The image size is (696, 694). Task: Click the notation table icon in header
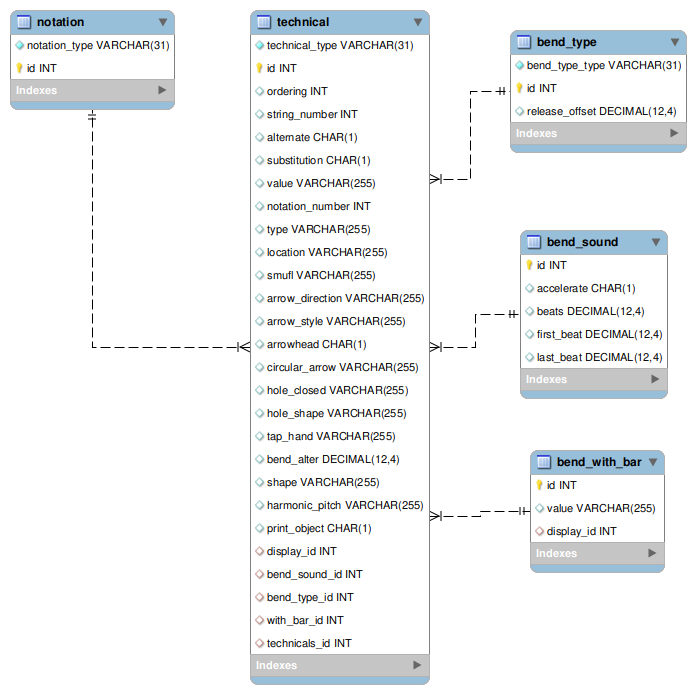point(24,22)
